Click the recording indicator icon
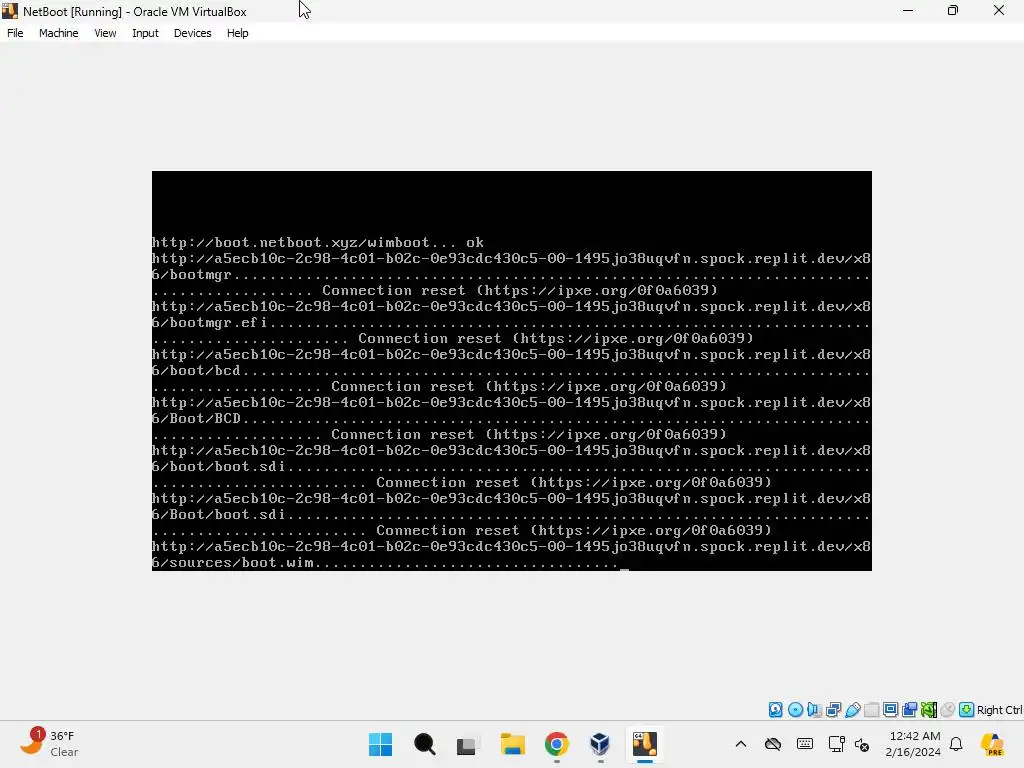1024x768 pixels. click(x=909, y=710)
